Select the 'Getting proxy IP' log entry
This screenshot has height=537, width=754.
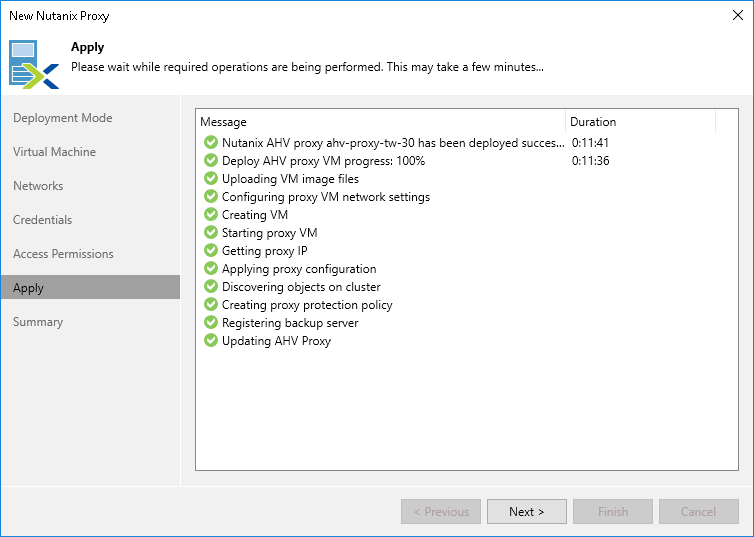click(x=264, y=250)
